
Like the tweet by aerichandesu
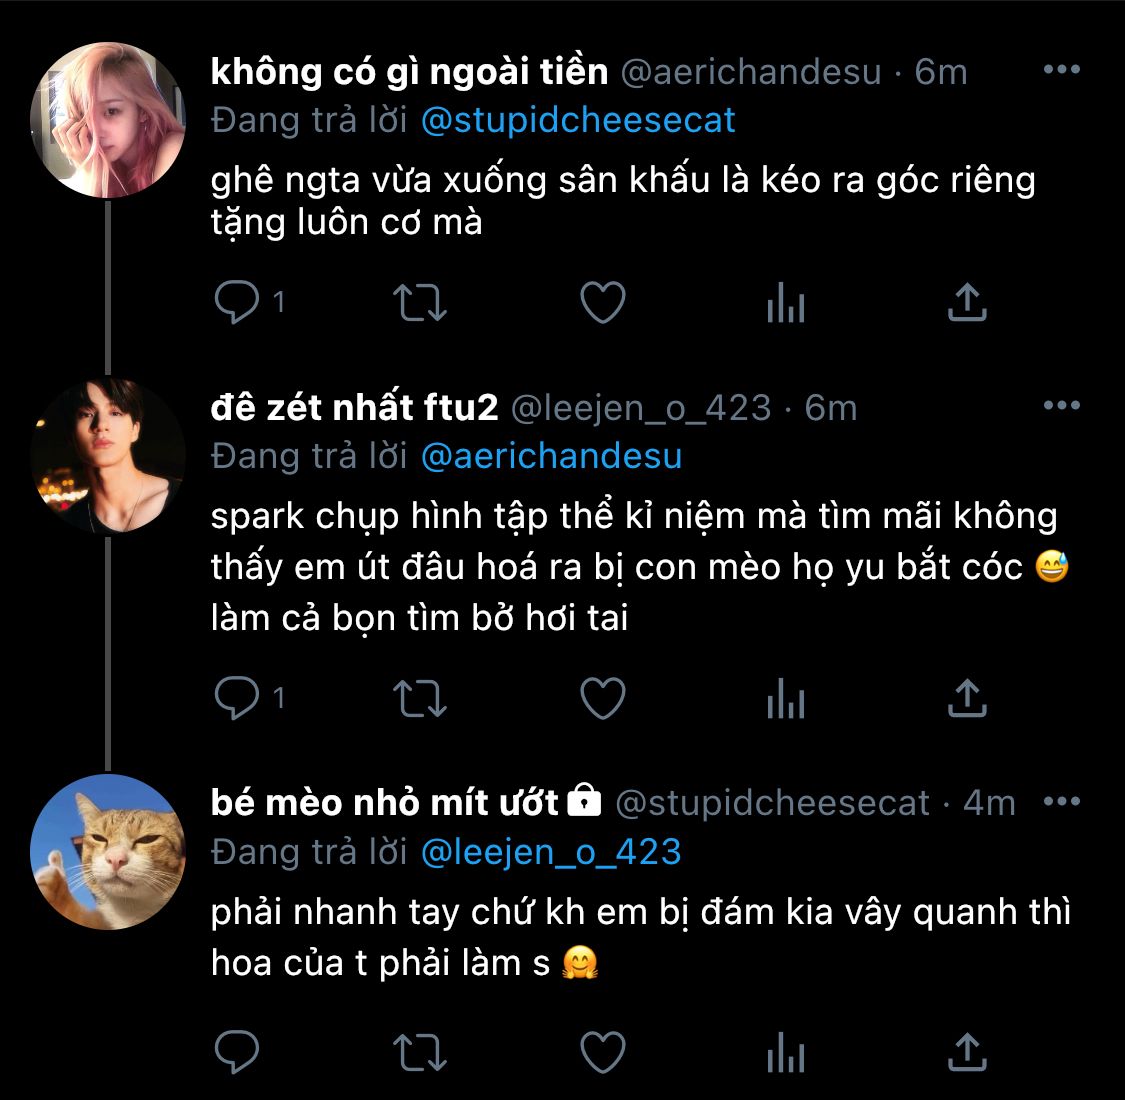click(603, 302)
